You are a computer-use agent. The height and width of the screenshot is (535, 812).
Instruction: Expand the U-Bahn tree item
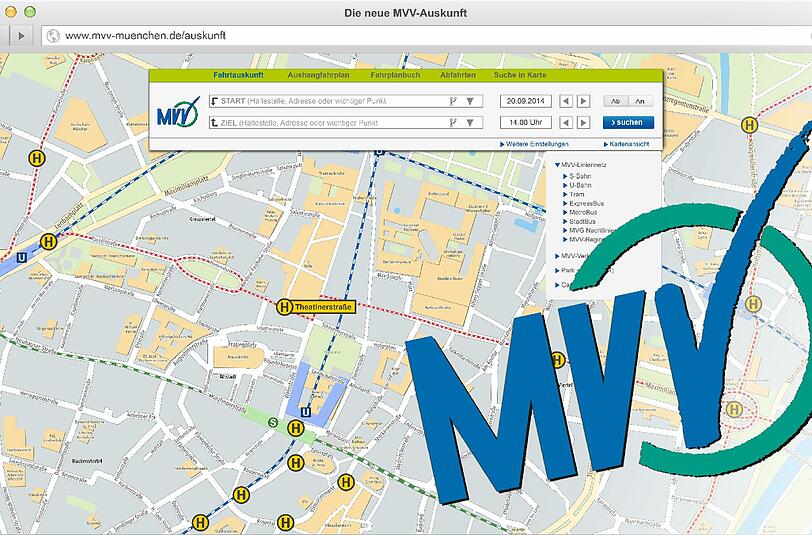566,185
